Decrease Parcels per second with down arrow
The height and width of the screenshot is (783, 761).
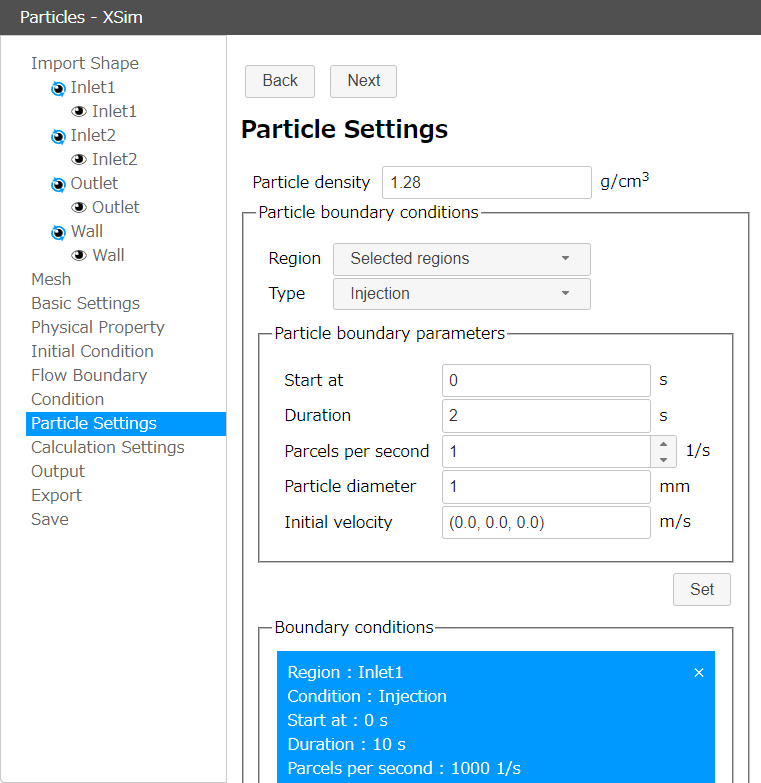click(x=664, y=459)
